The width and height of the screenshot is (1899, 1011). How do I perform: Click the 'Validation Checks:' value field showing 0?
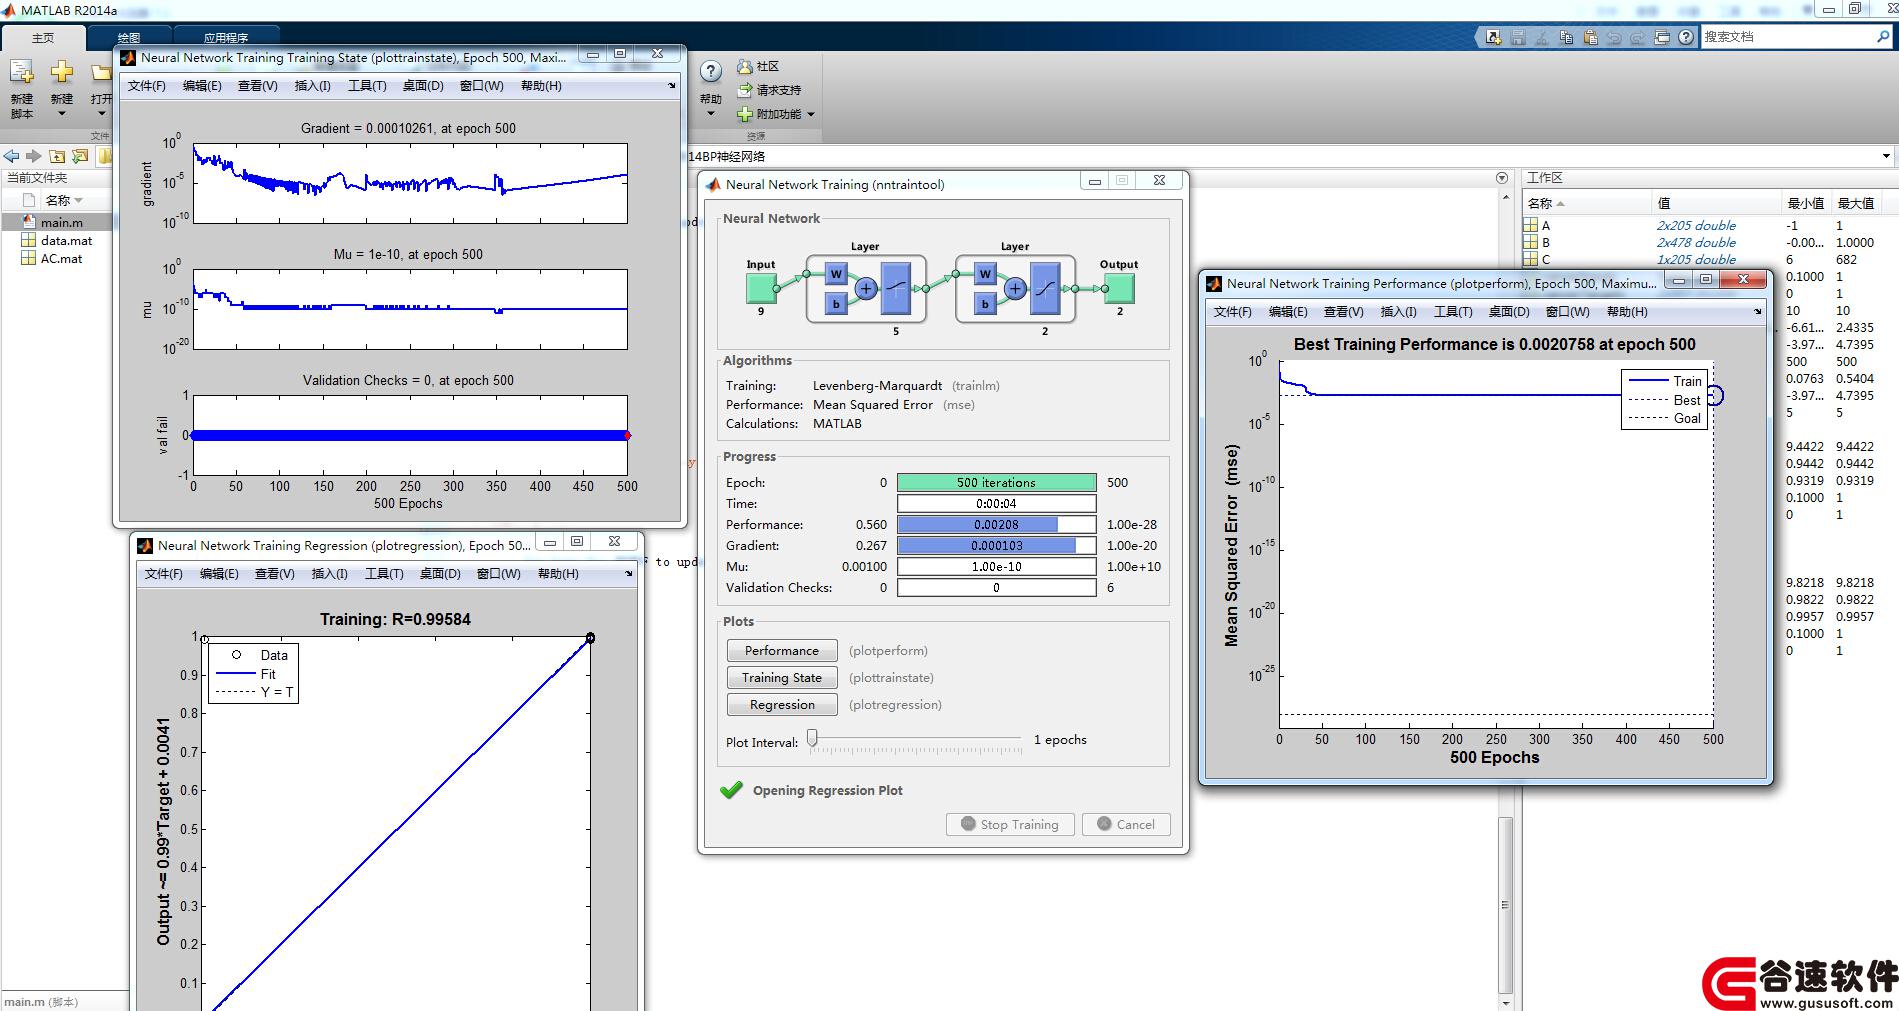click(996, 587)
